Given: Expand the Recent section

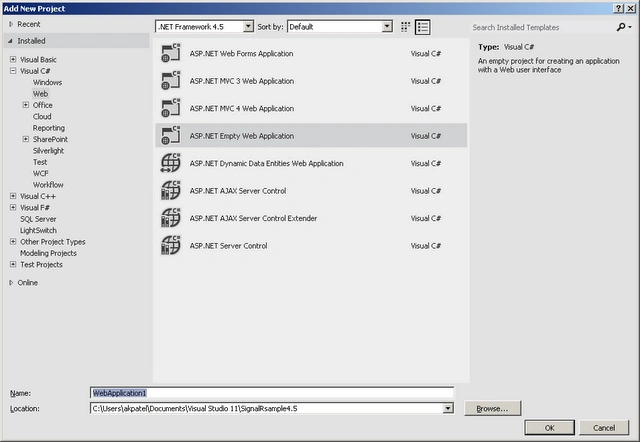Looking at the screenshot, I should coord(11,24).
